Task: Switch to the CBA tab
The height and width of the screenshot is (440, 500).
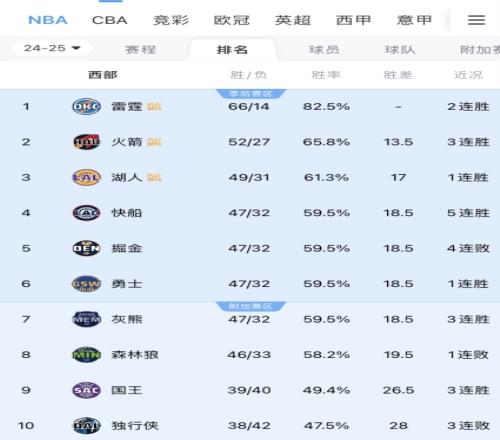Action: pyautogui.click(x=110, y=20)
